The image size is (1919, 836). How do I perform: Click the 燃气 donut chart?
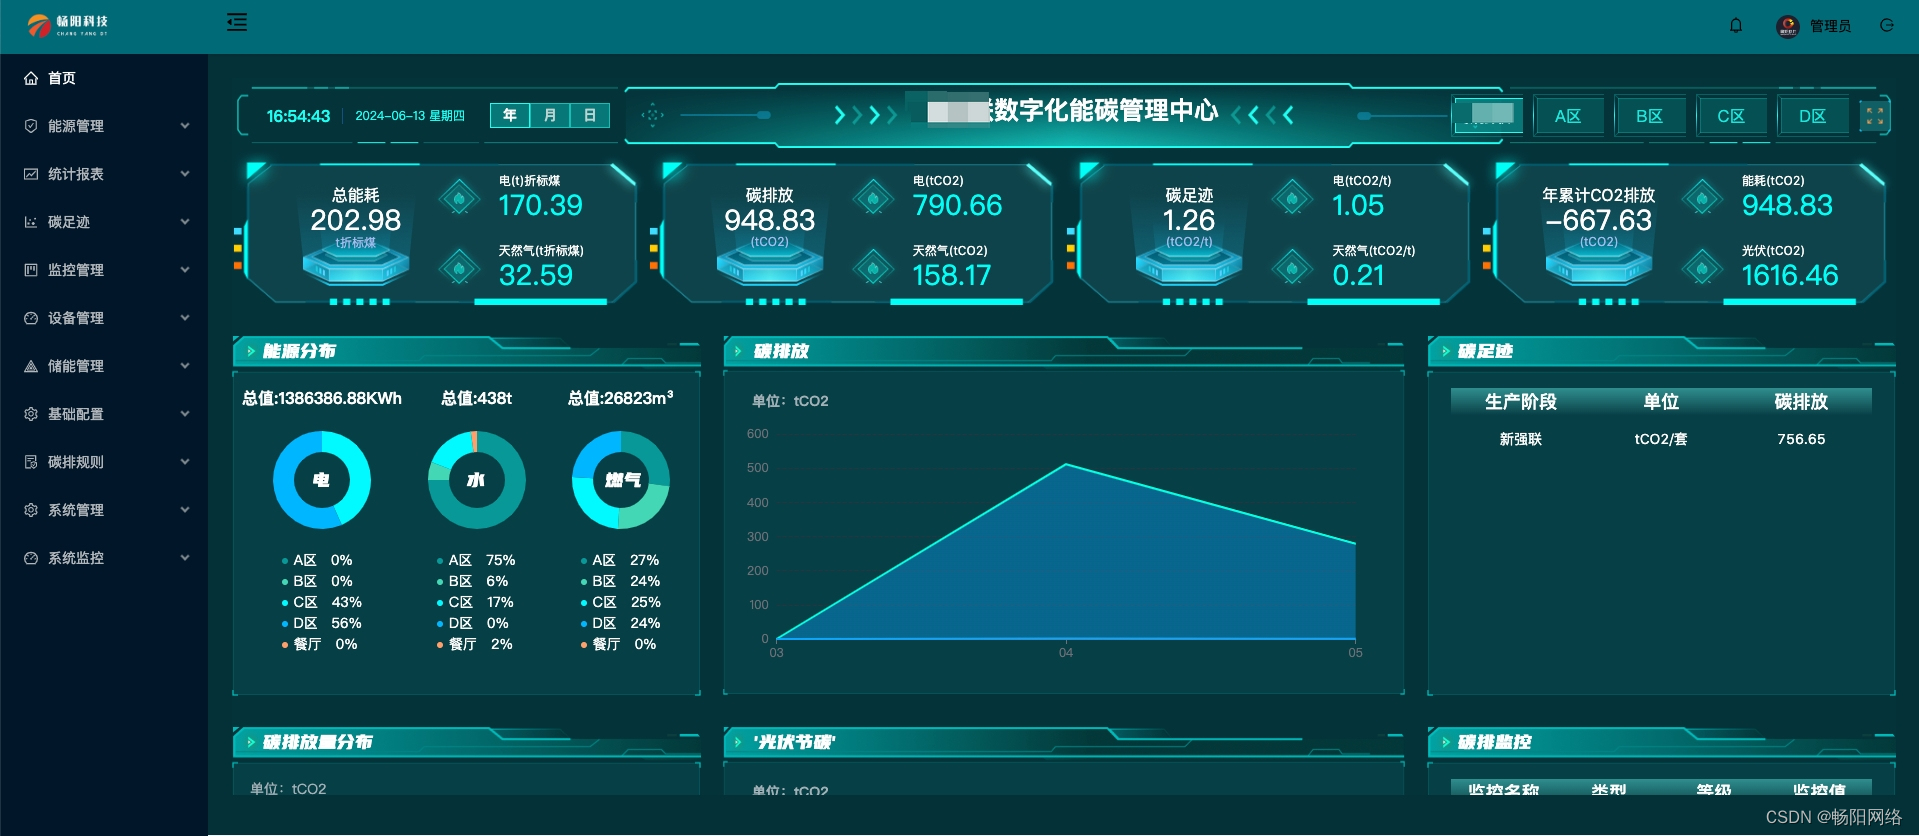coord(621,480)
